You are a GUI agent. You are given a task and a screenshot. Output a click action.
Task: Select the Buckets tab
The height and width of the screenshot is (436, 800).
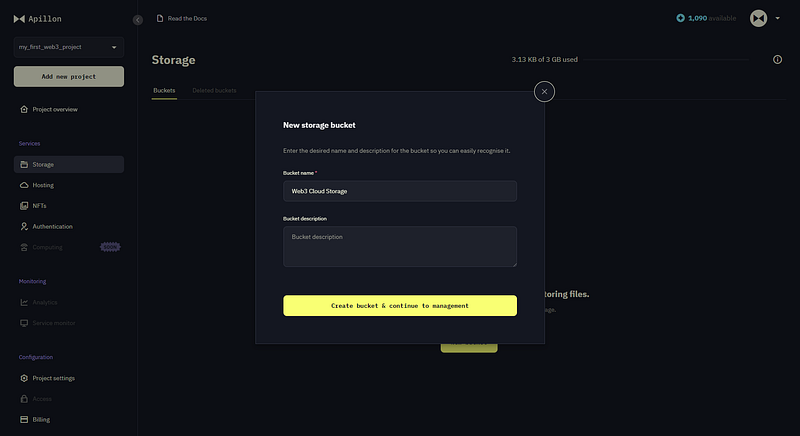coord(164,90)
